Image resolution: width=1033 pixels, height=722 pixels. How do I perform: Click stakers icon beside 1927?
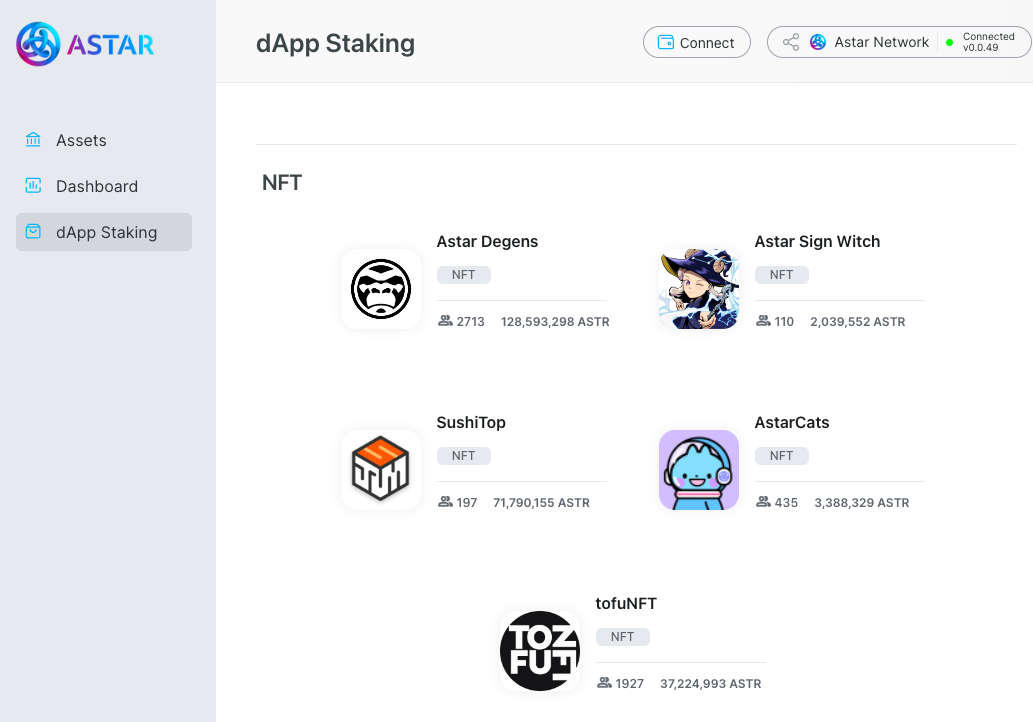coord(604,683)
